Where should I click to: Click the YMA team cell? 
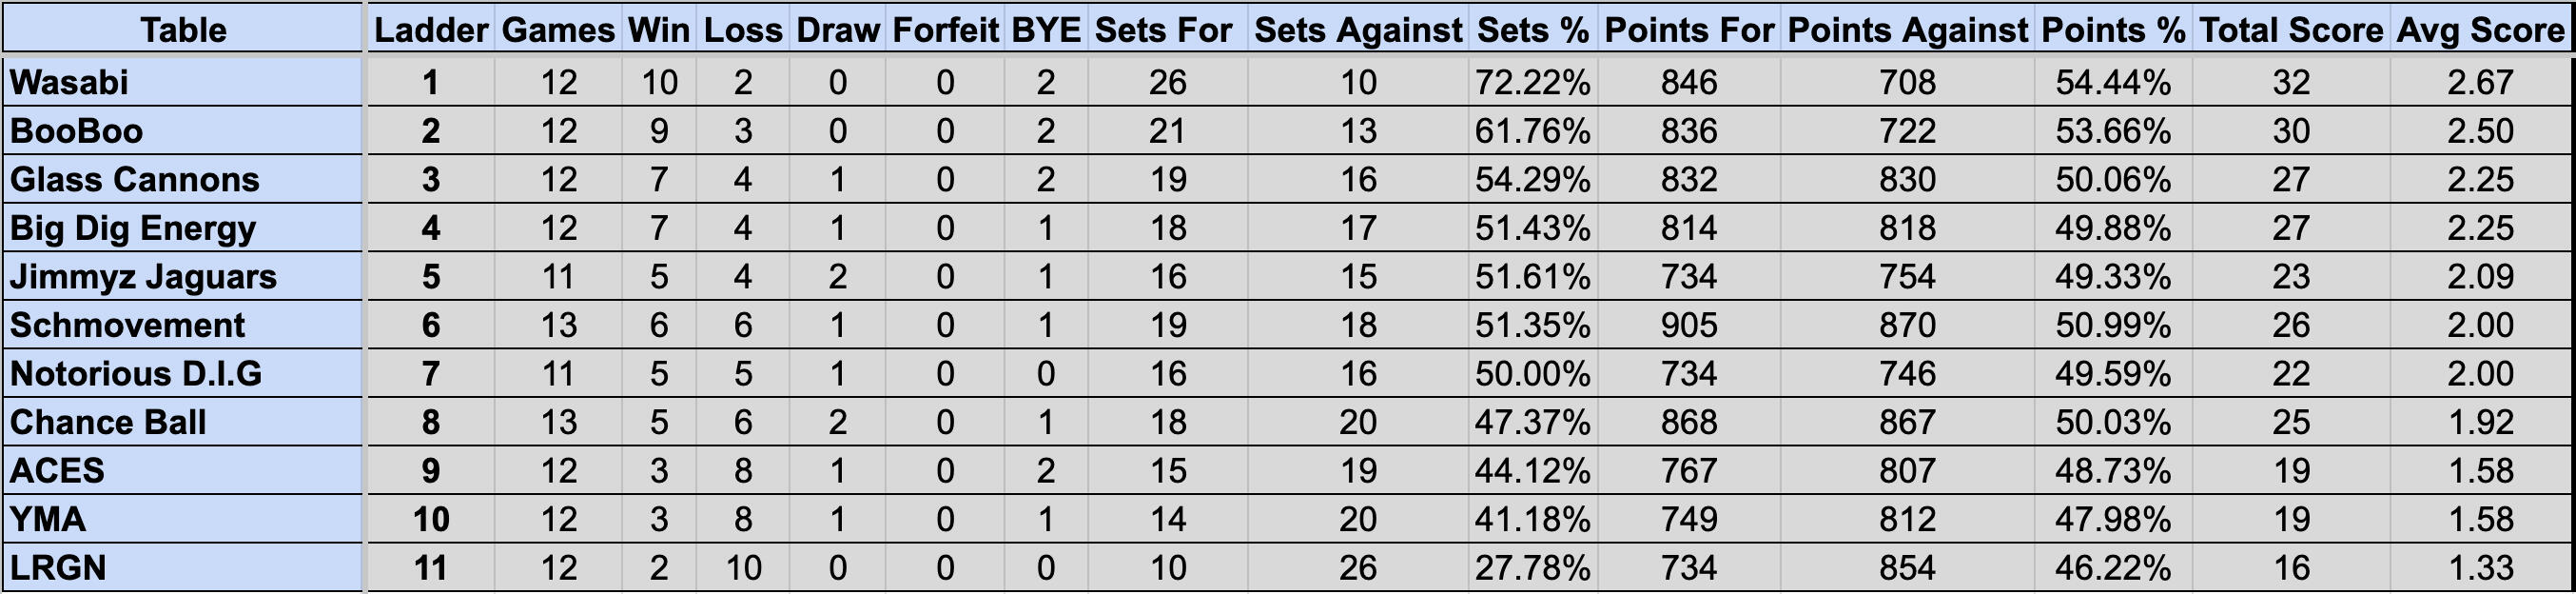point(182,519)
